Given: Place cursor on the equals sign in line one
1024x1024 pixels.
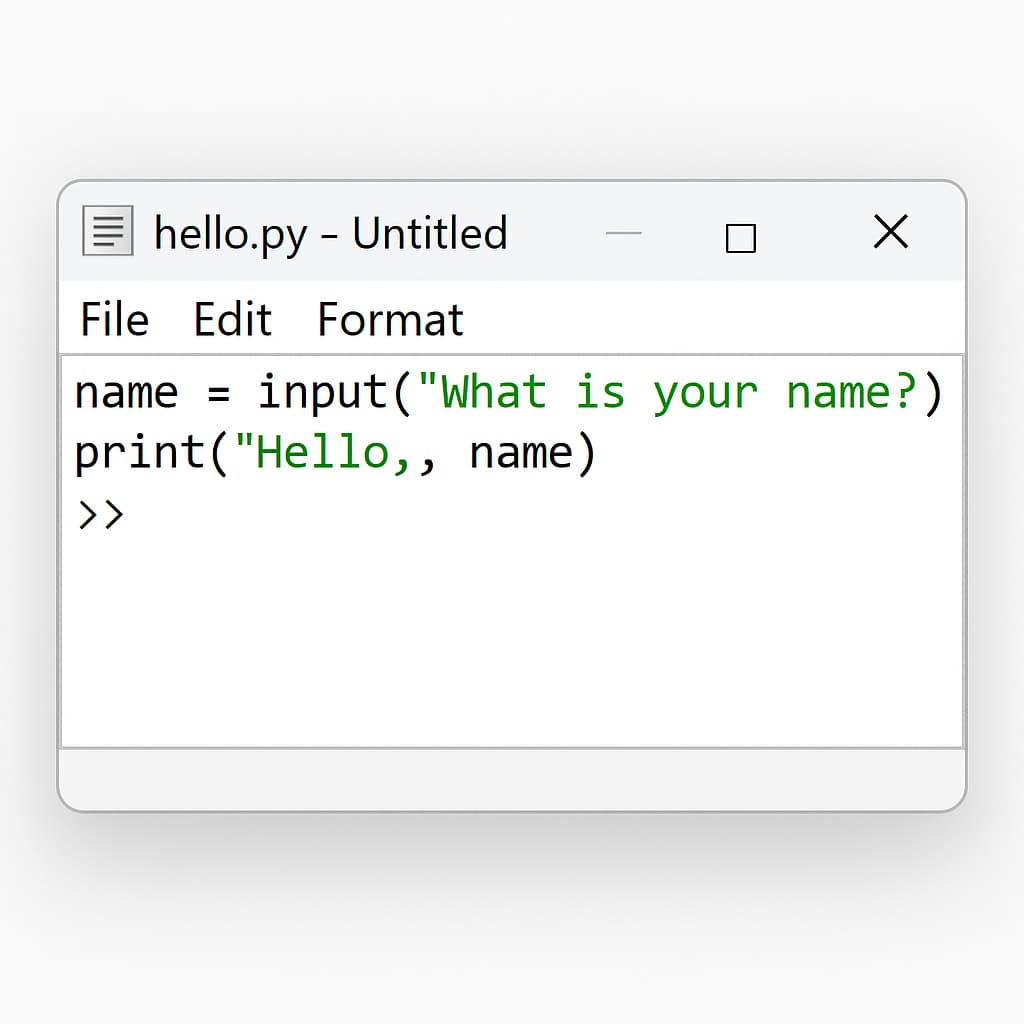Looking at the screenshot, I should click(218, 393).
